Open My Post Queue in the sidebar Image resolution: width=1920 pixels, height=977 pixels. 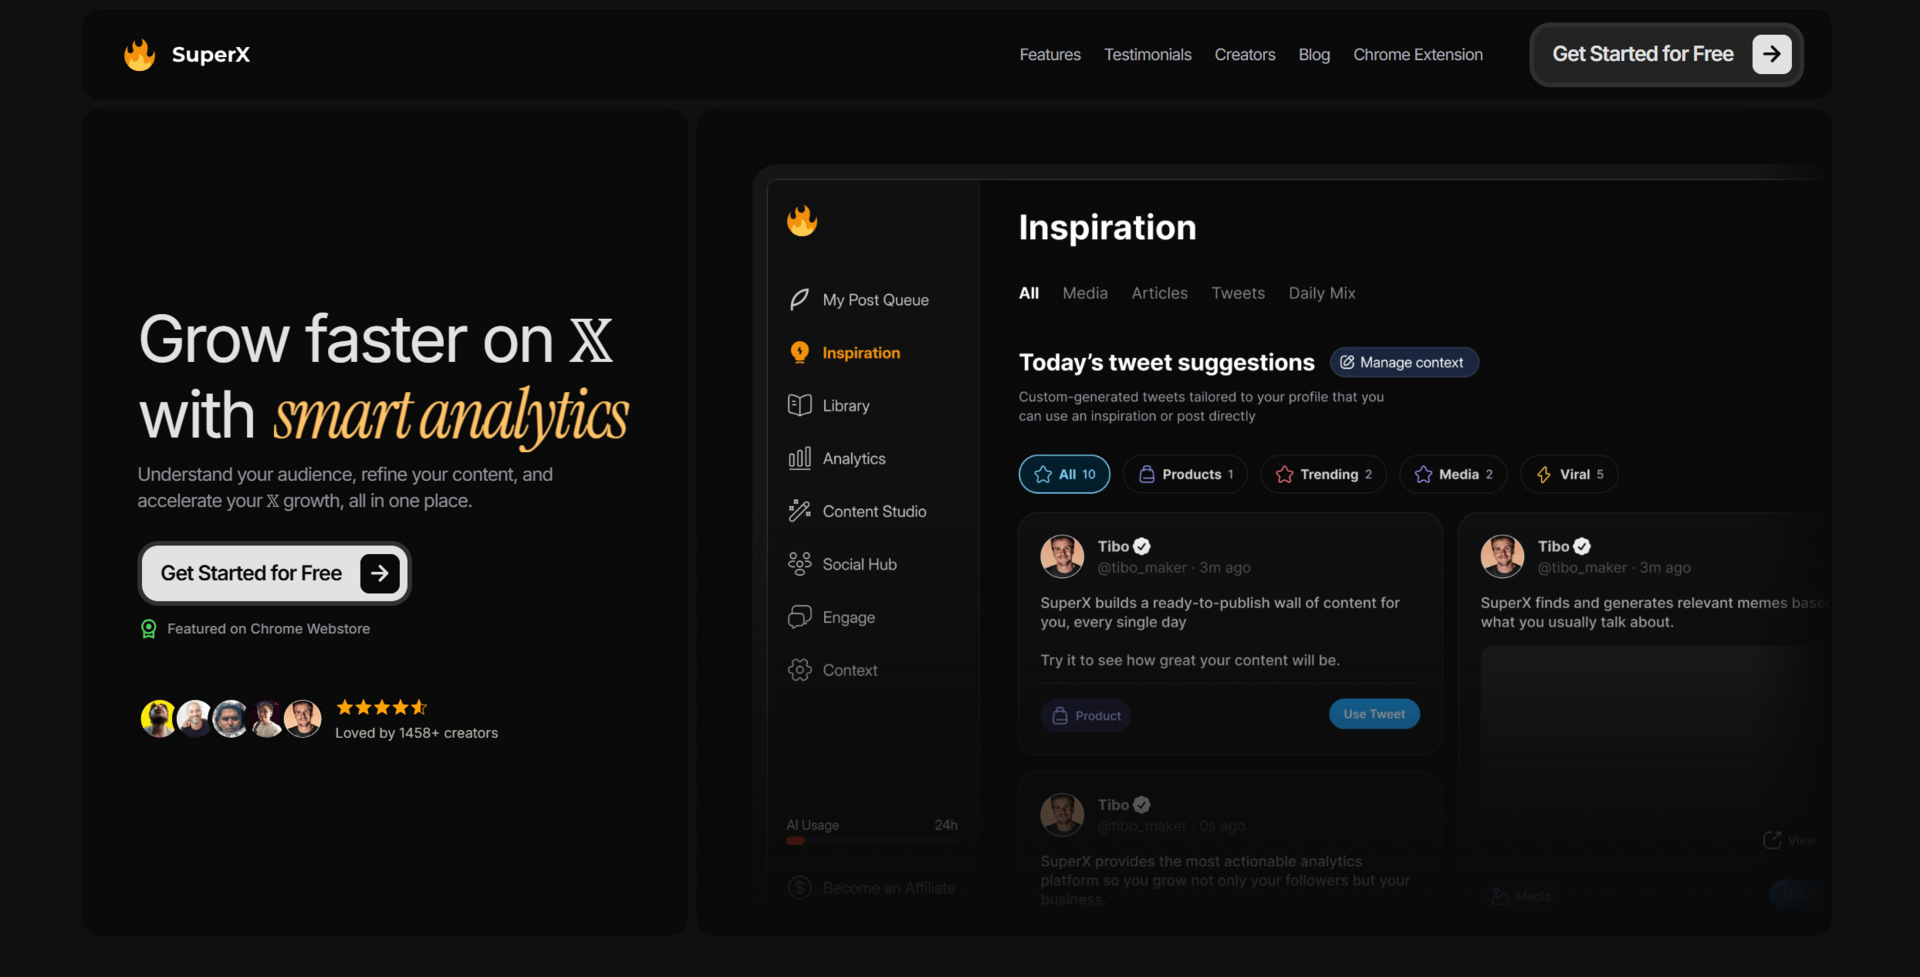pyautogui.click(x=859, y=299)
